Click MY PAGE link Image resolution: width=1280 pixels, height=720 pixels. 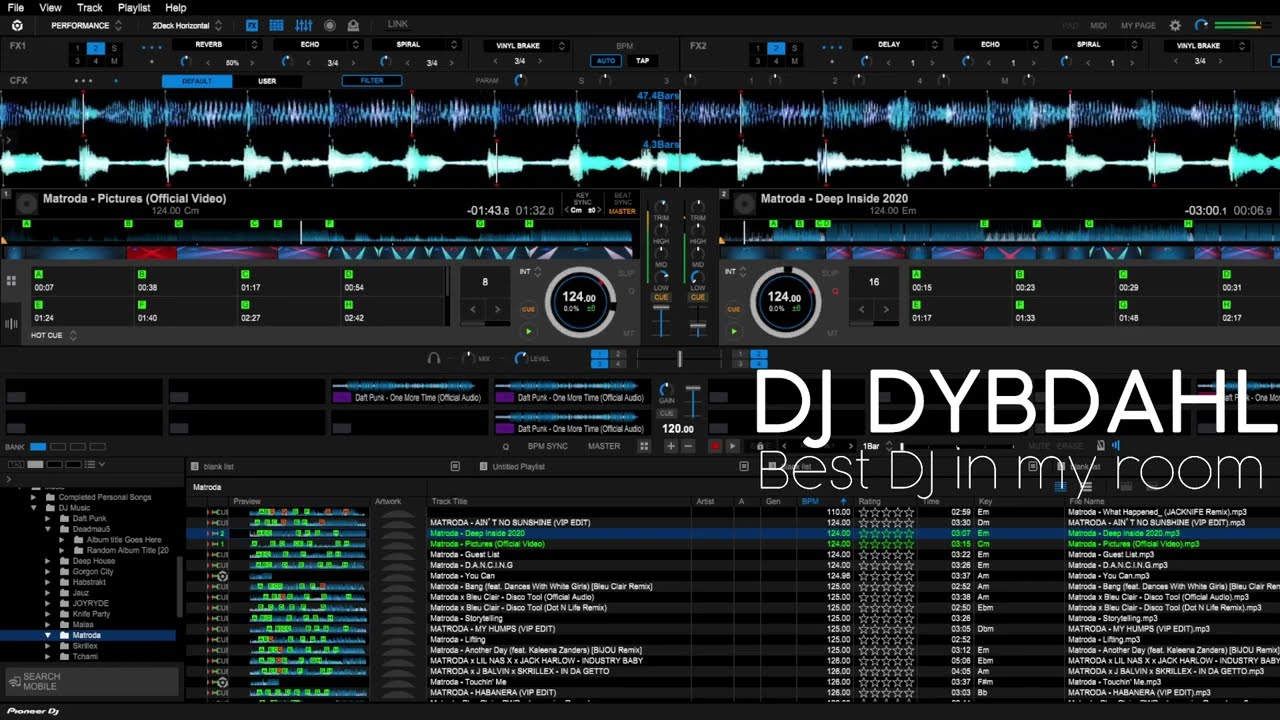point(1138,25)
